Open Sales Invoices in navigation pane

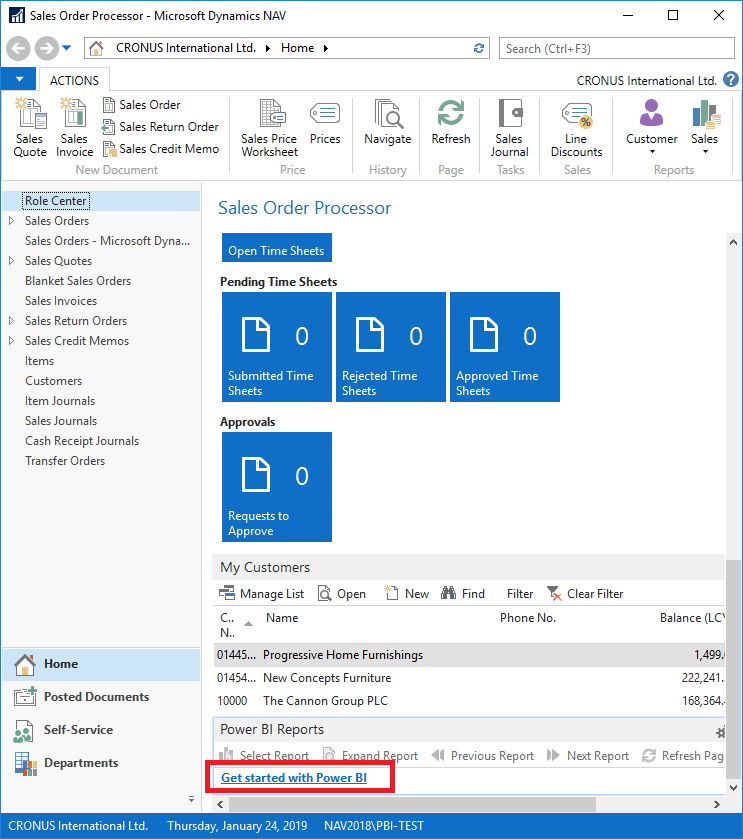(x=60, y=301)
